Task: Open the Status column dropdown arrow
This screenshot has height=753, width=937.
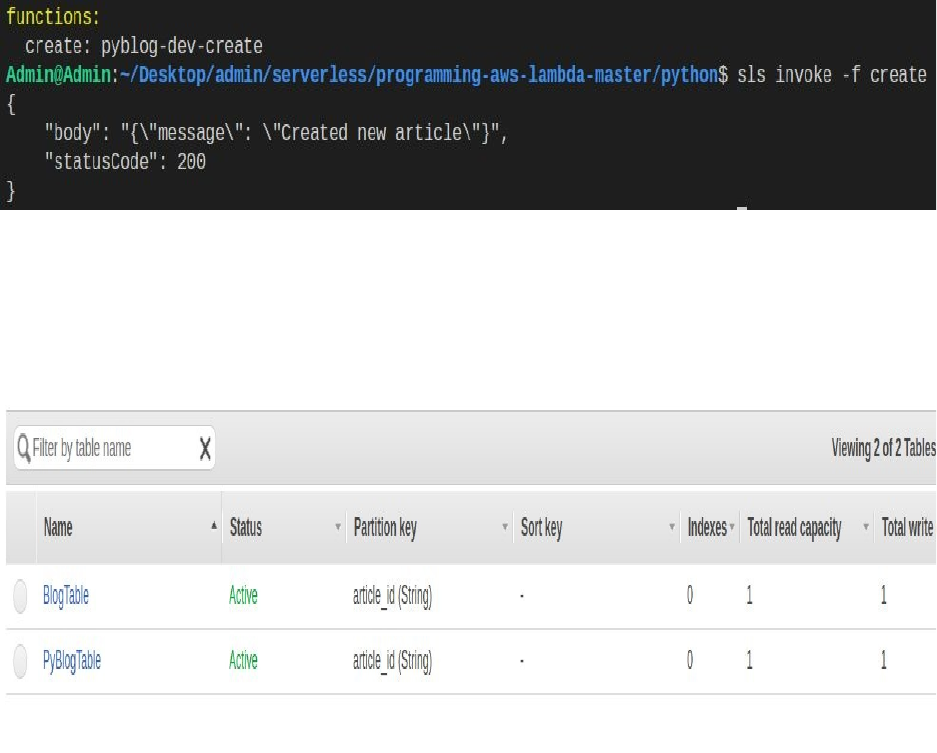Action: point(338,528)
